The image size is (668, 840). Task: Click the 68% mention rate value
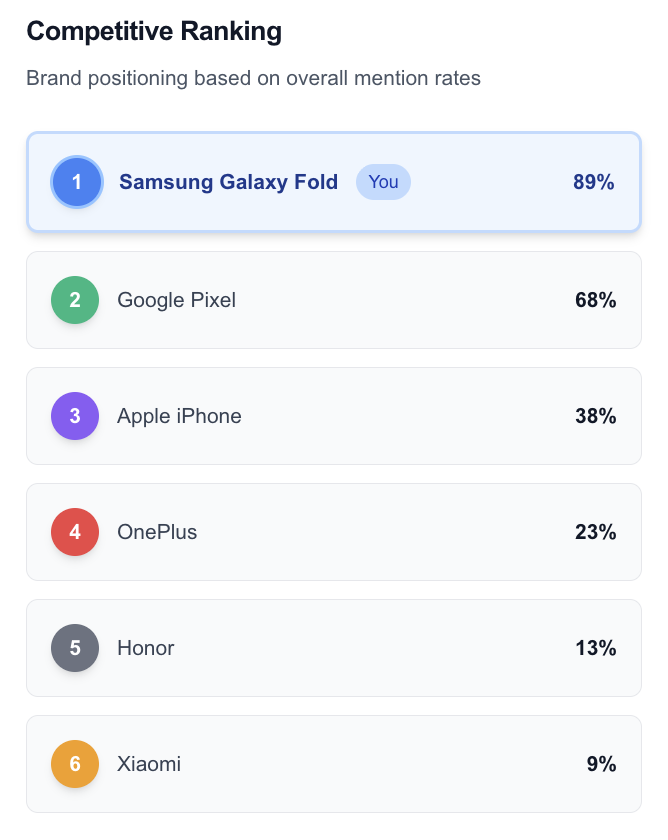[x=595, y=300]
